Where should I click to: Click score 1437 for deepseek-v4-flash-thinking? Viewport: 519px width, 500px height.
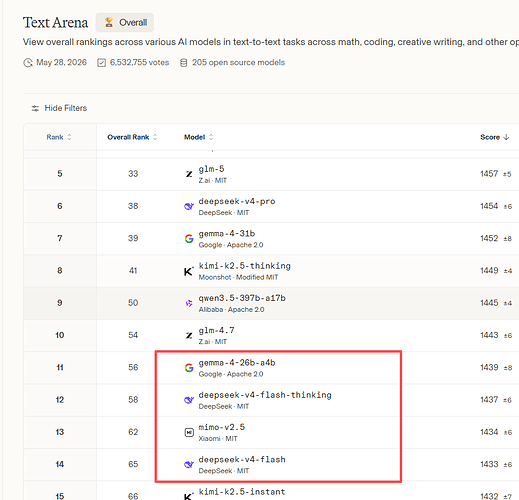pyautogui.click(x=489, y=399)
